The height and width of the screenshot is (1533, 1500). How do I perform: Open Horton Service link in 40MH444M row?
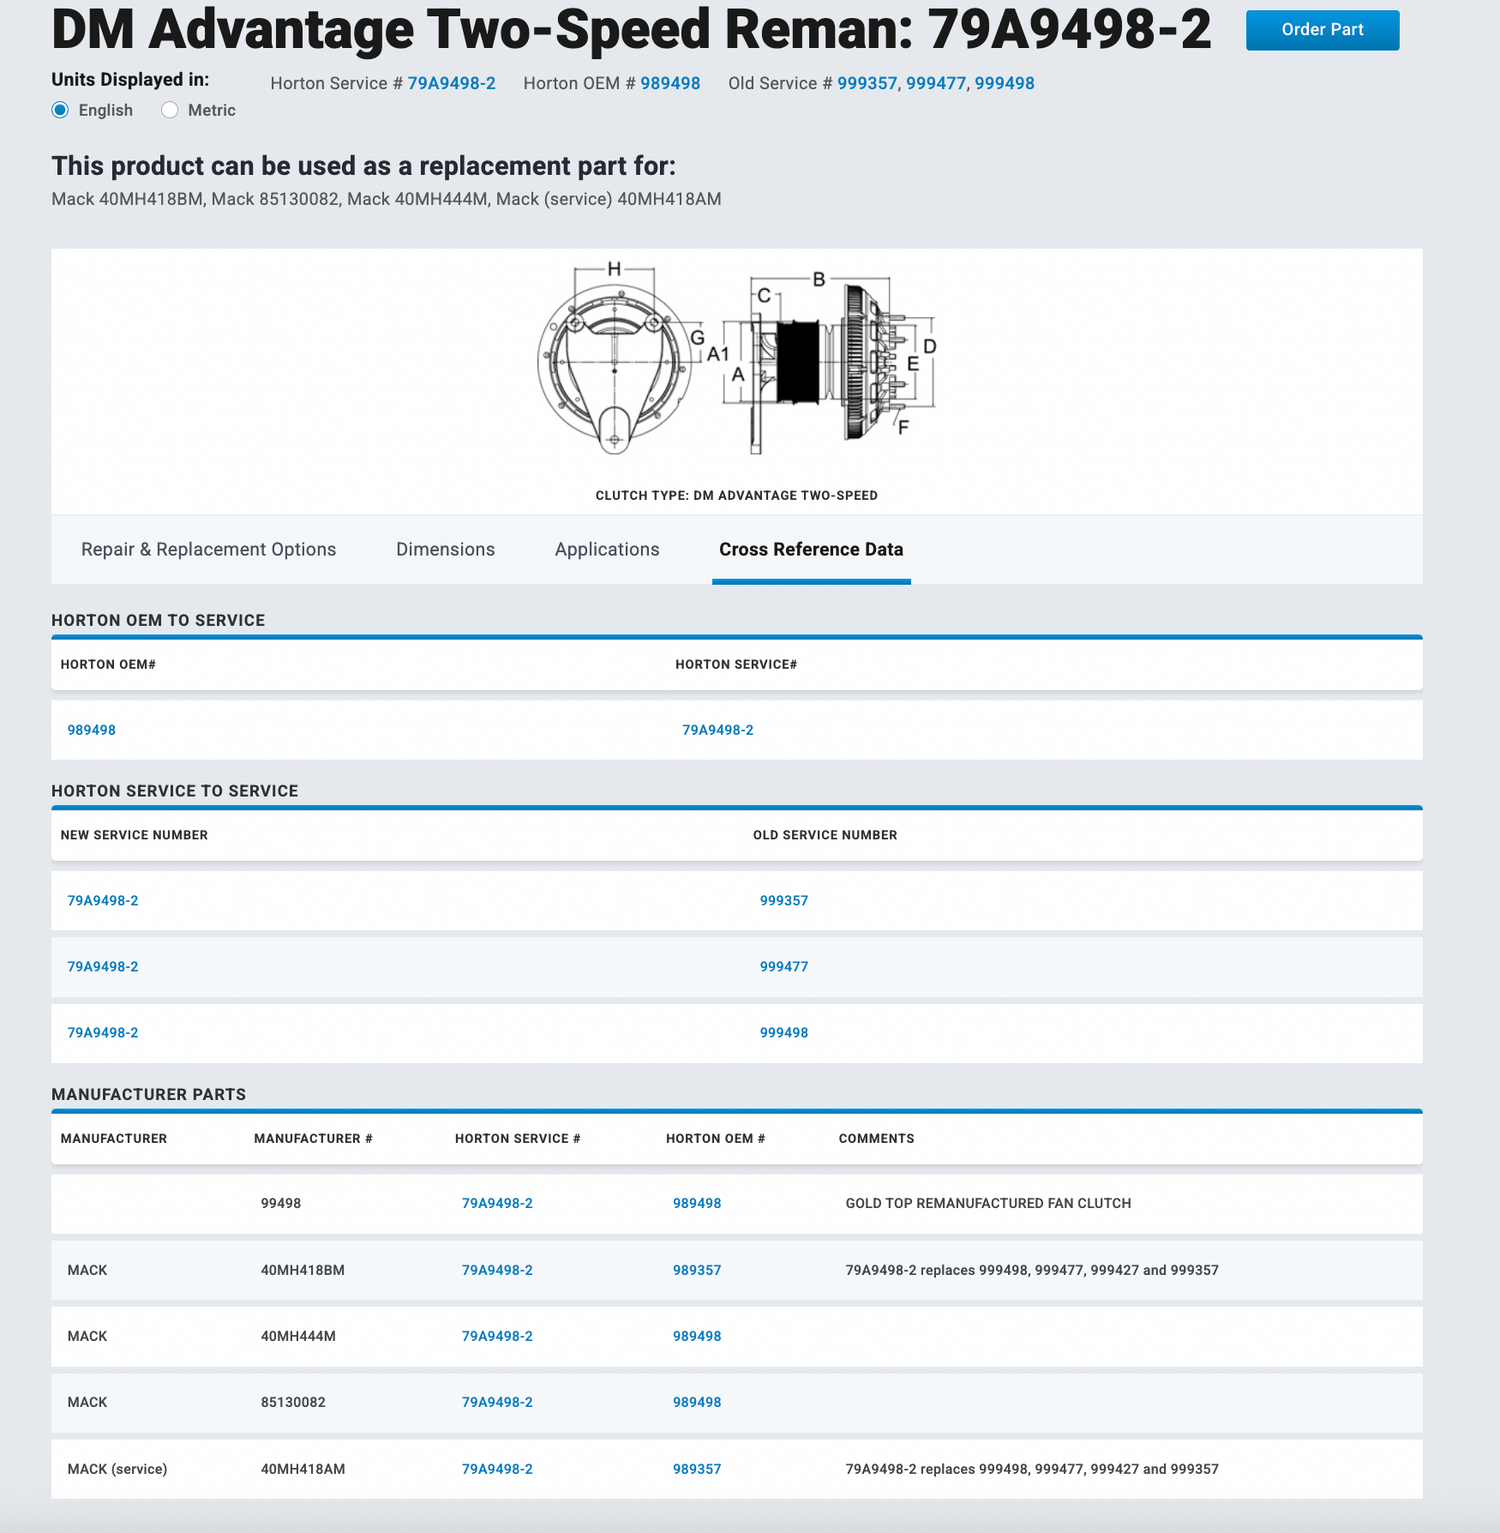[497, 1336]
